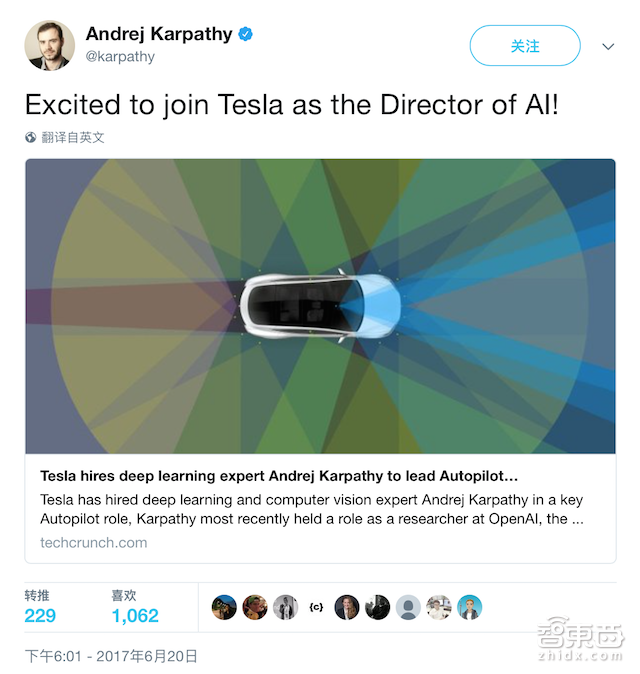Open the Tesla hires Karpathy article headline
The height and width of the screenshot is (674, 640).
(280, 476)
